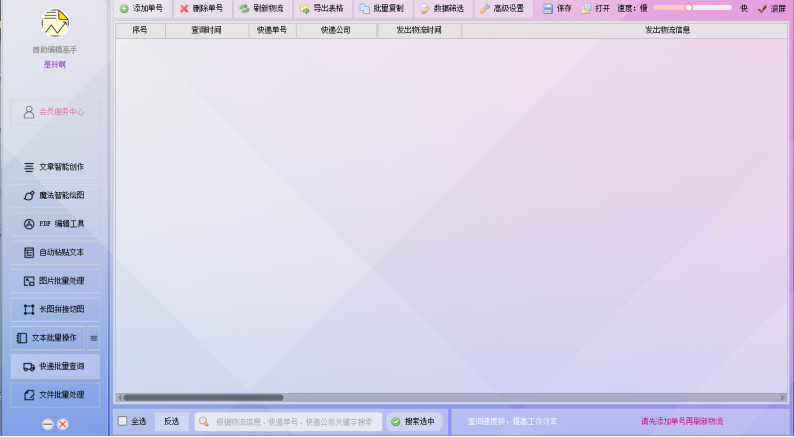This screenshot has width=794, height=437.
Task: Click the username 是羚啊 link
Action: point(55,64)
